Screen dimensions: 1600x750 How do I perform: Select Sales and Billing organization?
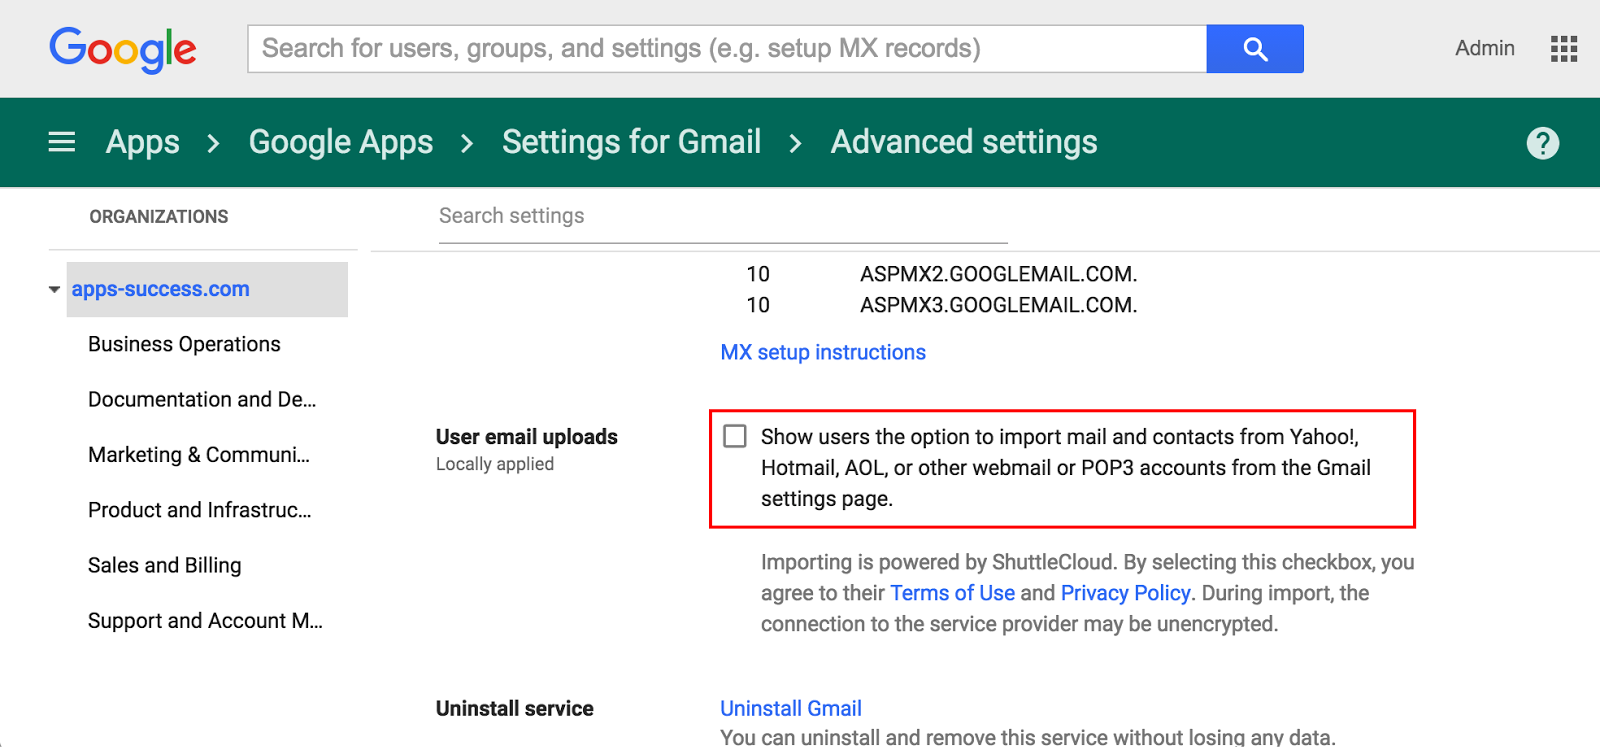point(165,565)
